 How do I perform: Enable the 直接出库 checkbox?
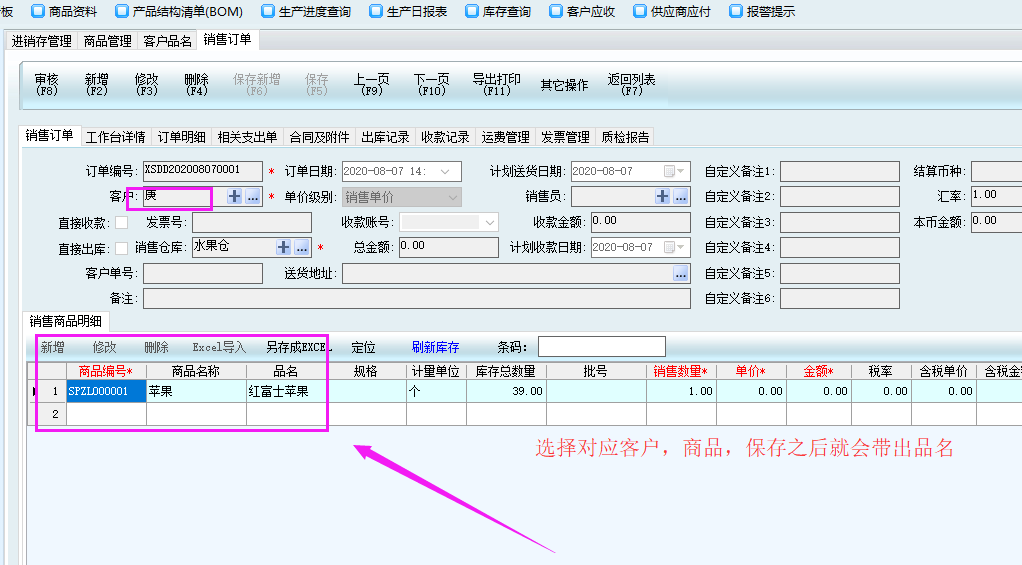click(122, 248)
